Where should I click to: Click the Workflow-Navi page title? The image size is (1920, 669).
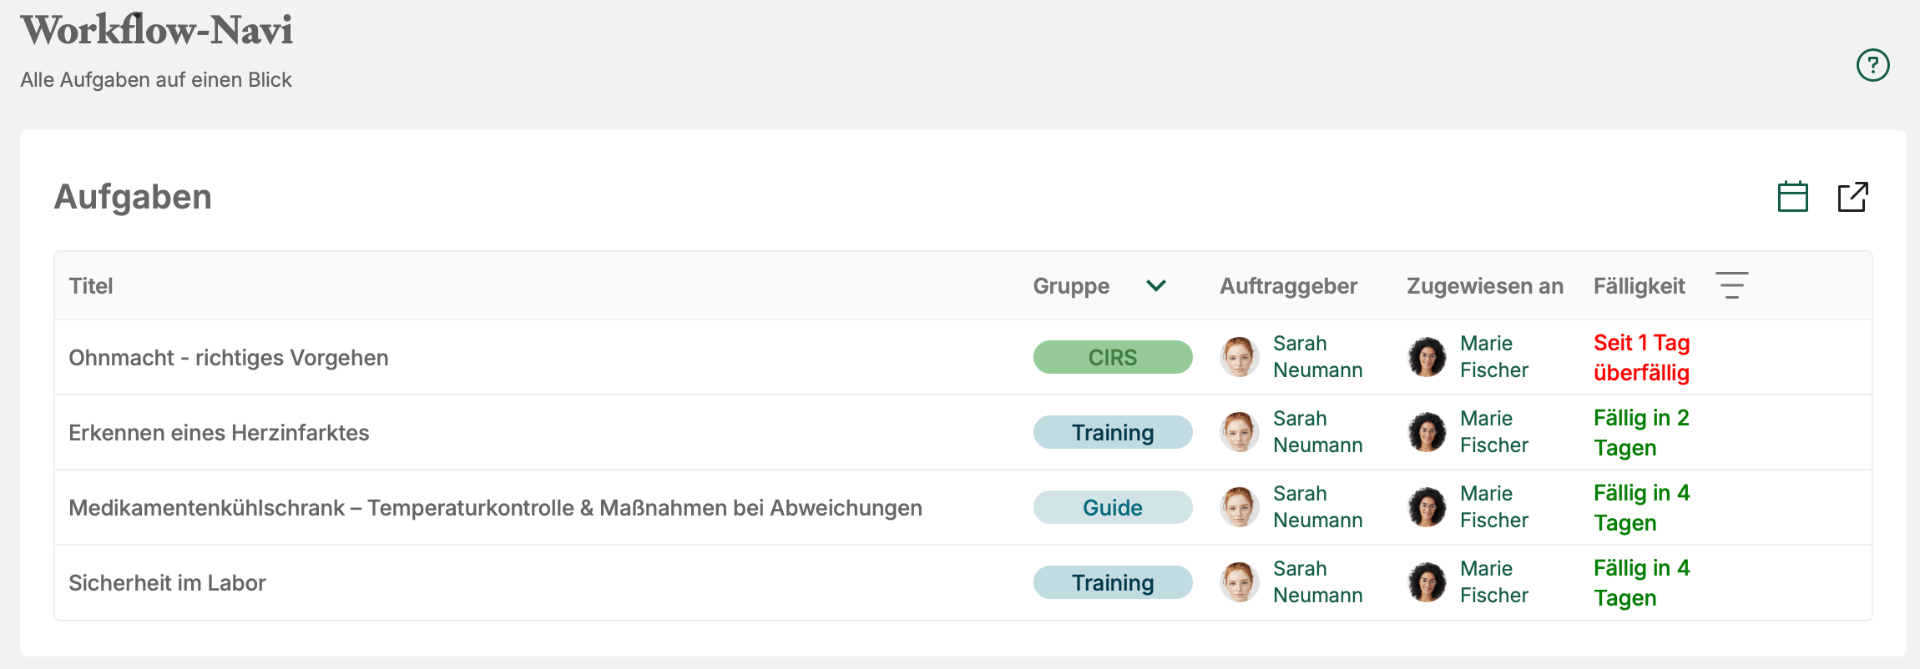pyautogui.click(x=157, y=30)
